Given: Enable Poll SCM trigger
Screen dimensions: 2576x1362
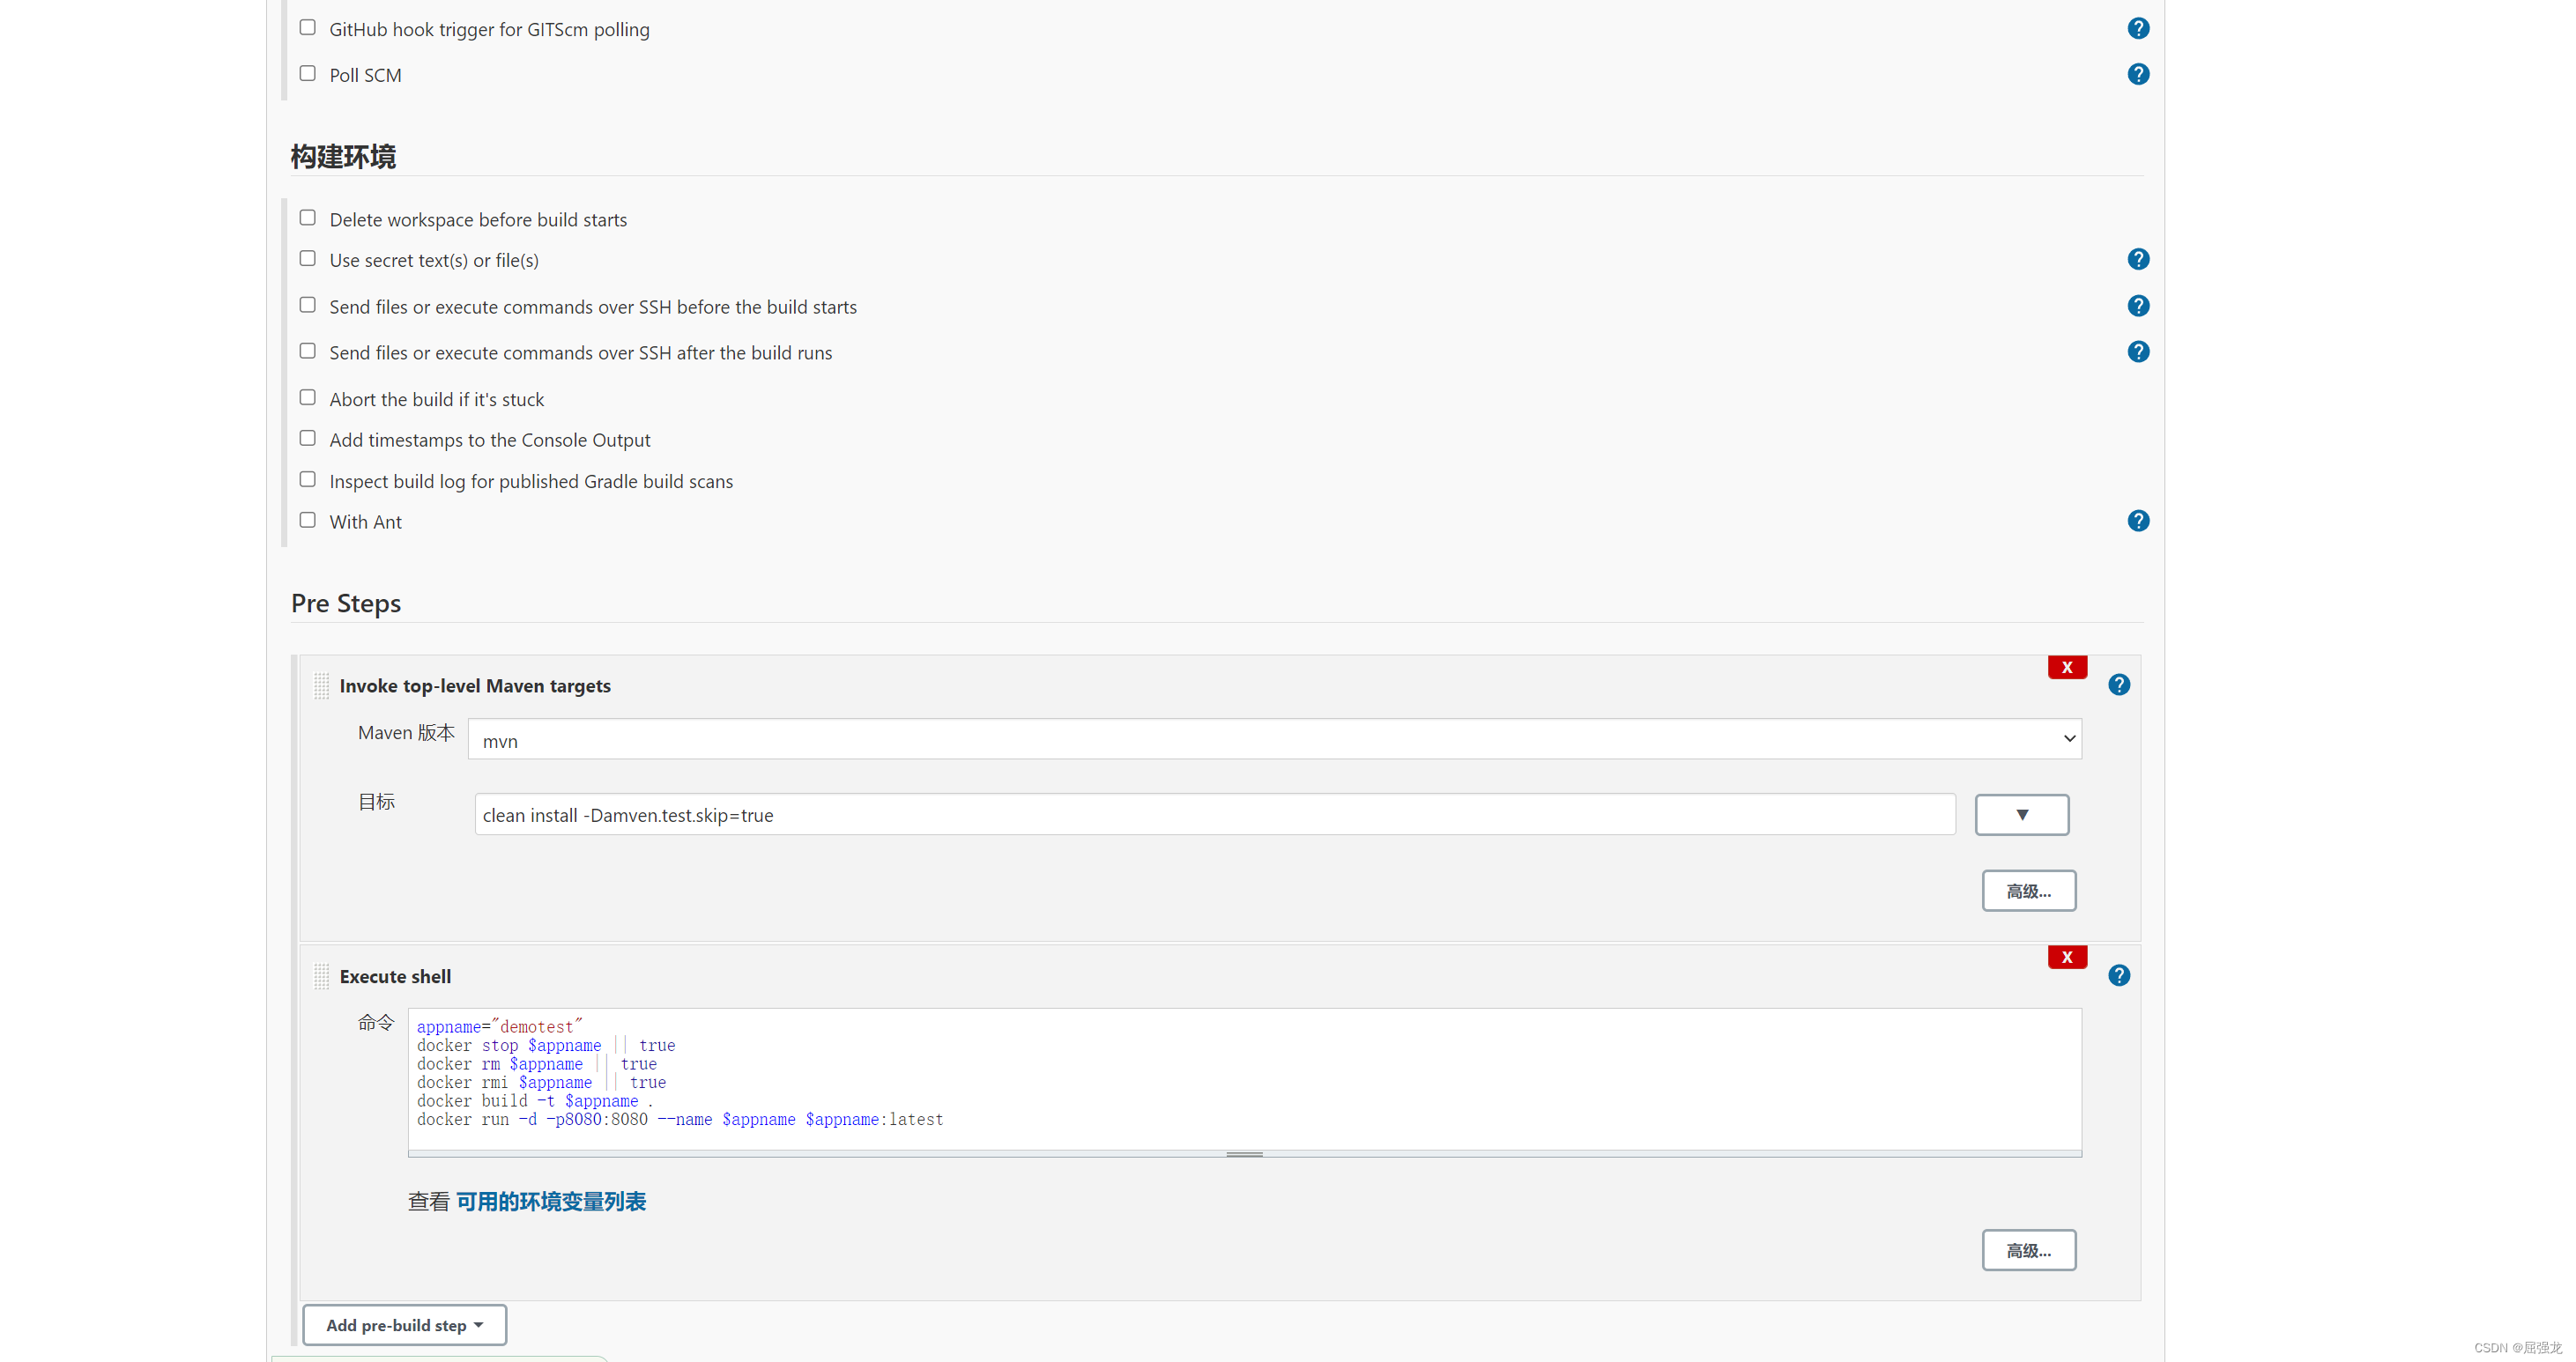Looking at the screenshot, I should pos(307,72).
